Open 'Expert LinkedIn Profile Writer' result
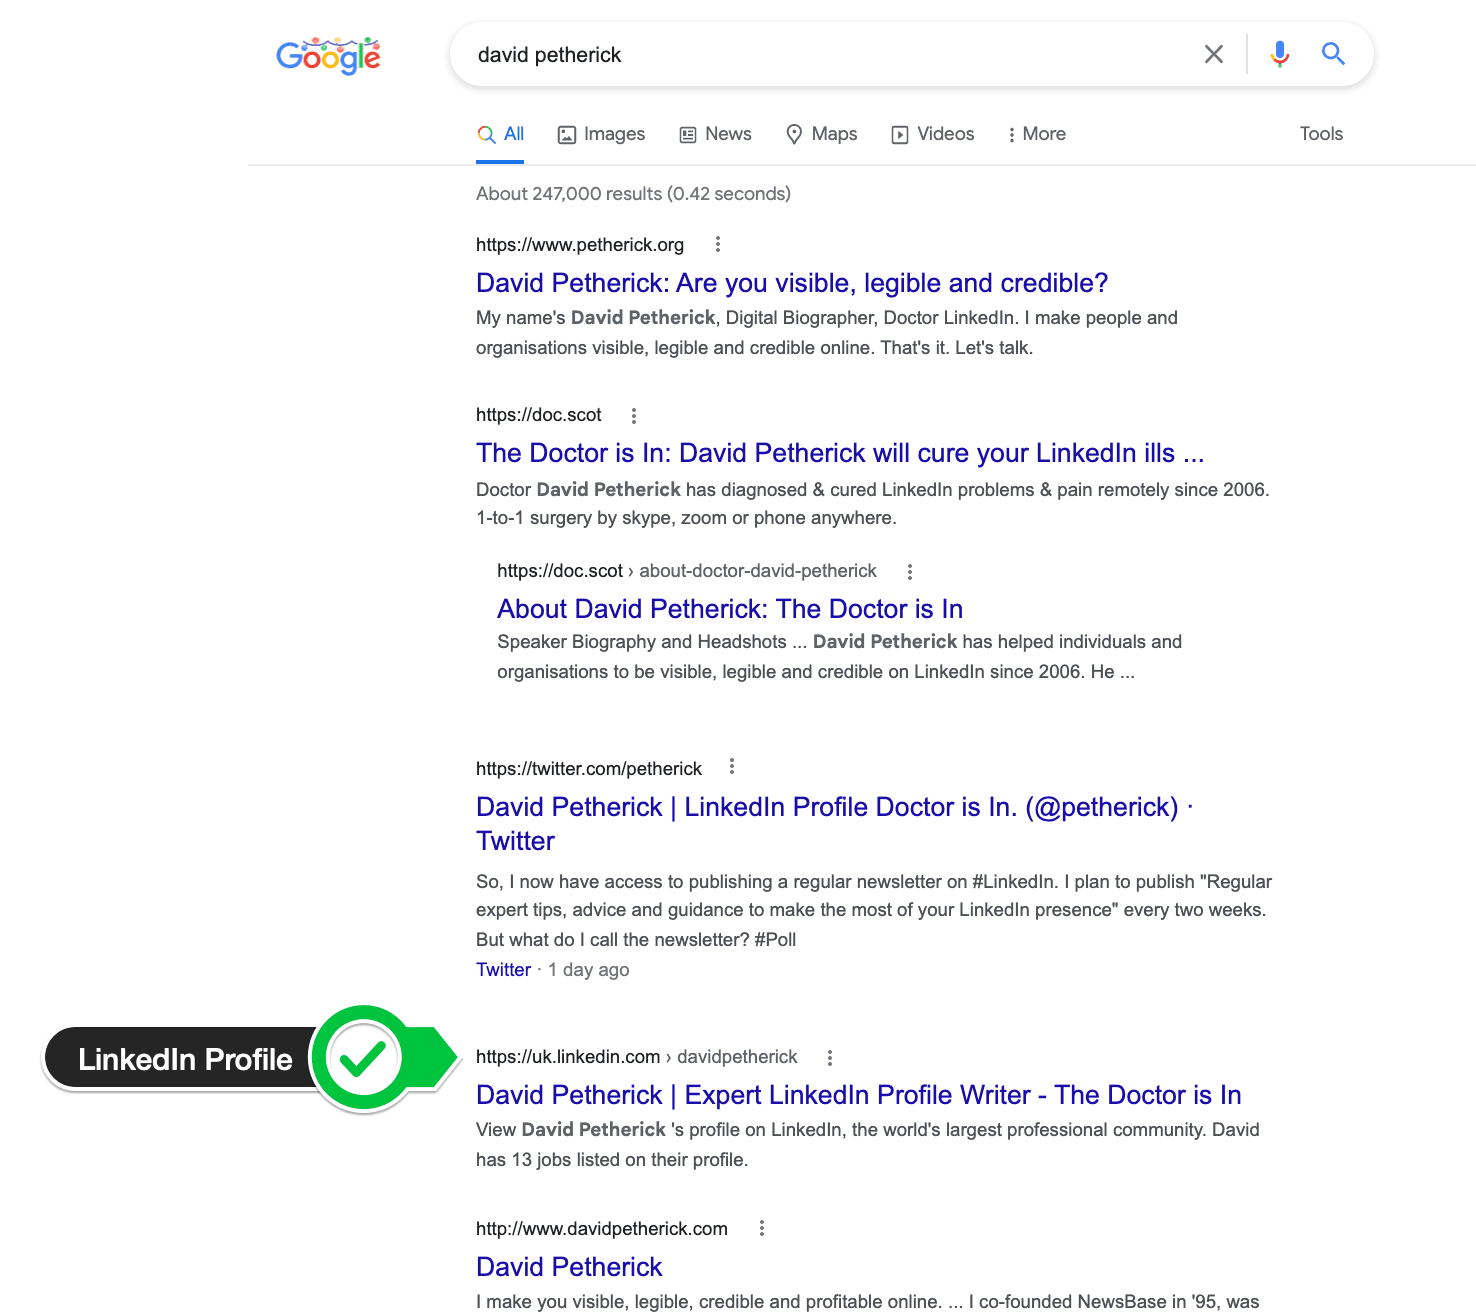 tap(859, 1095)
